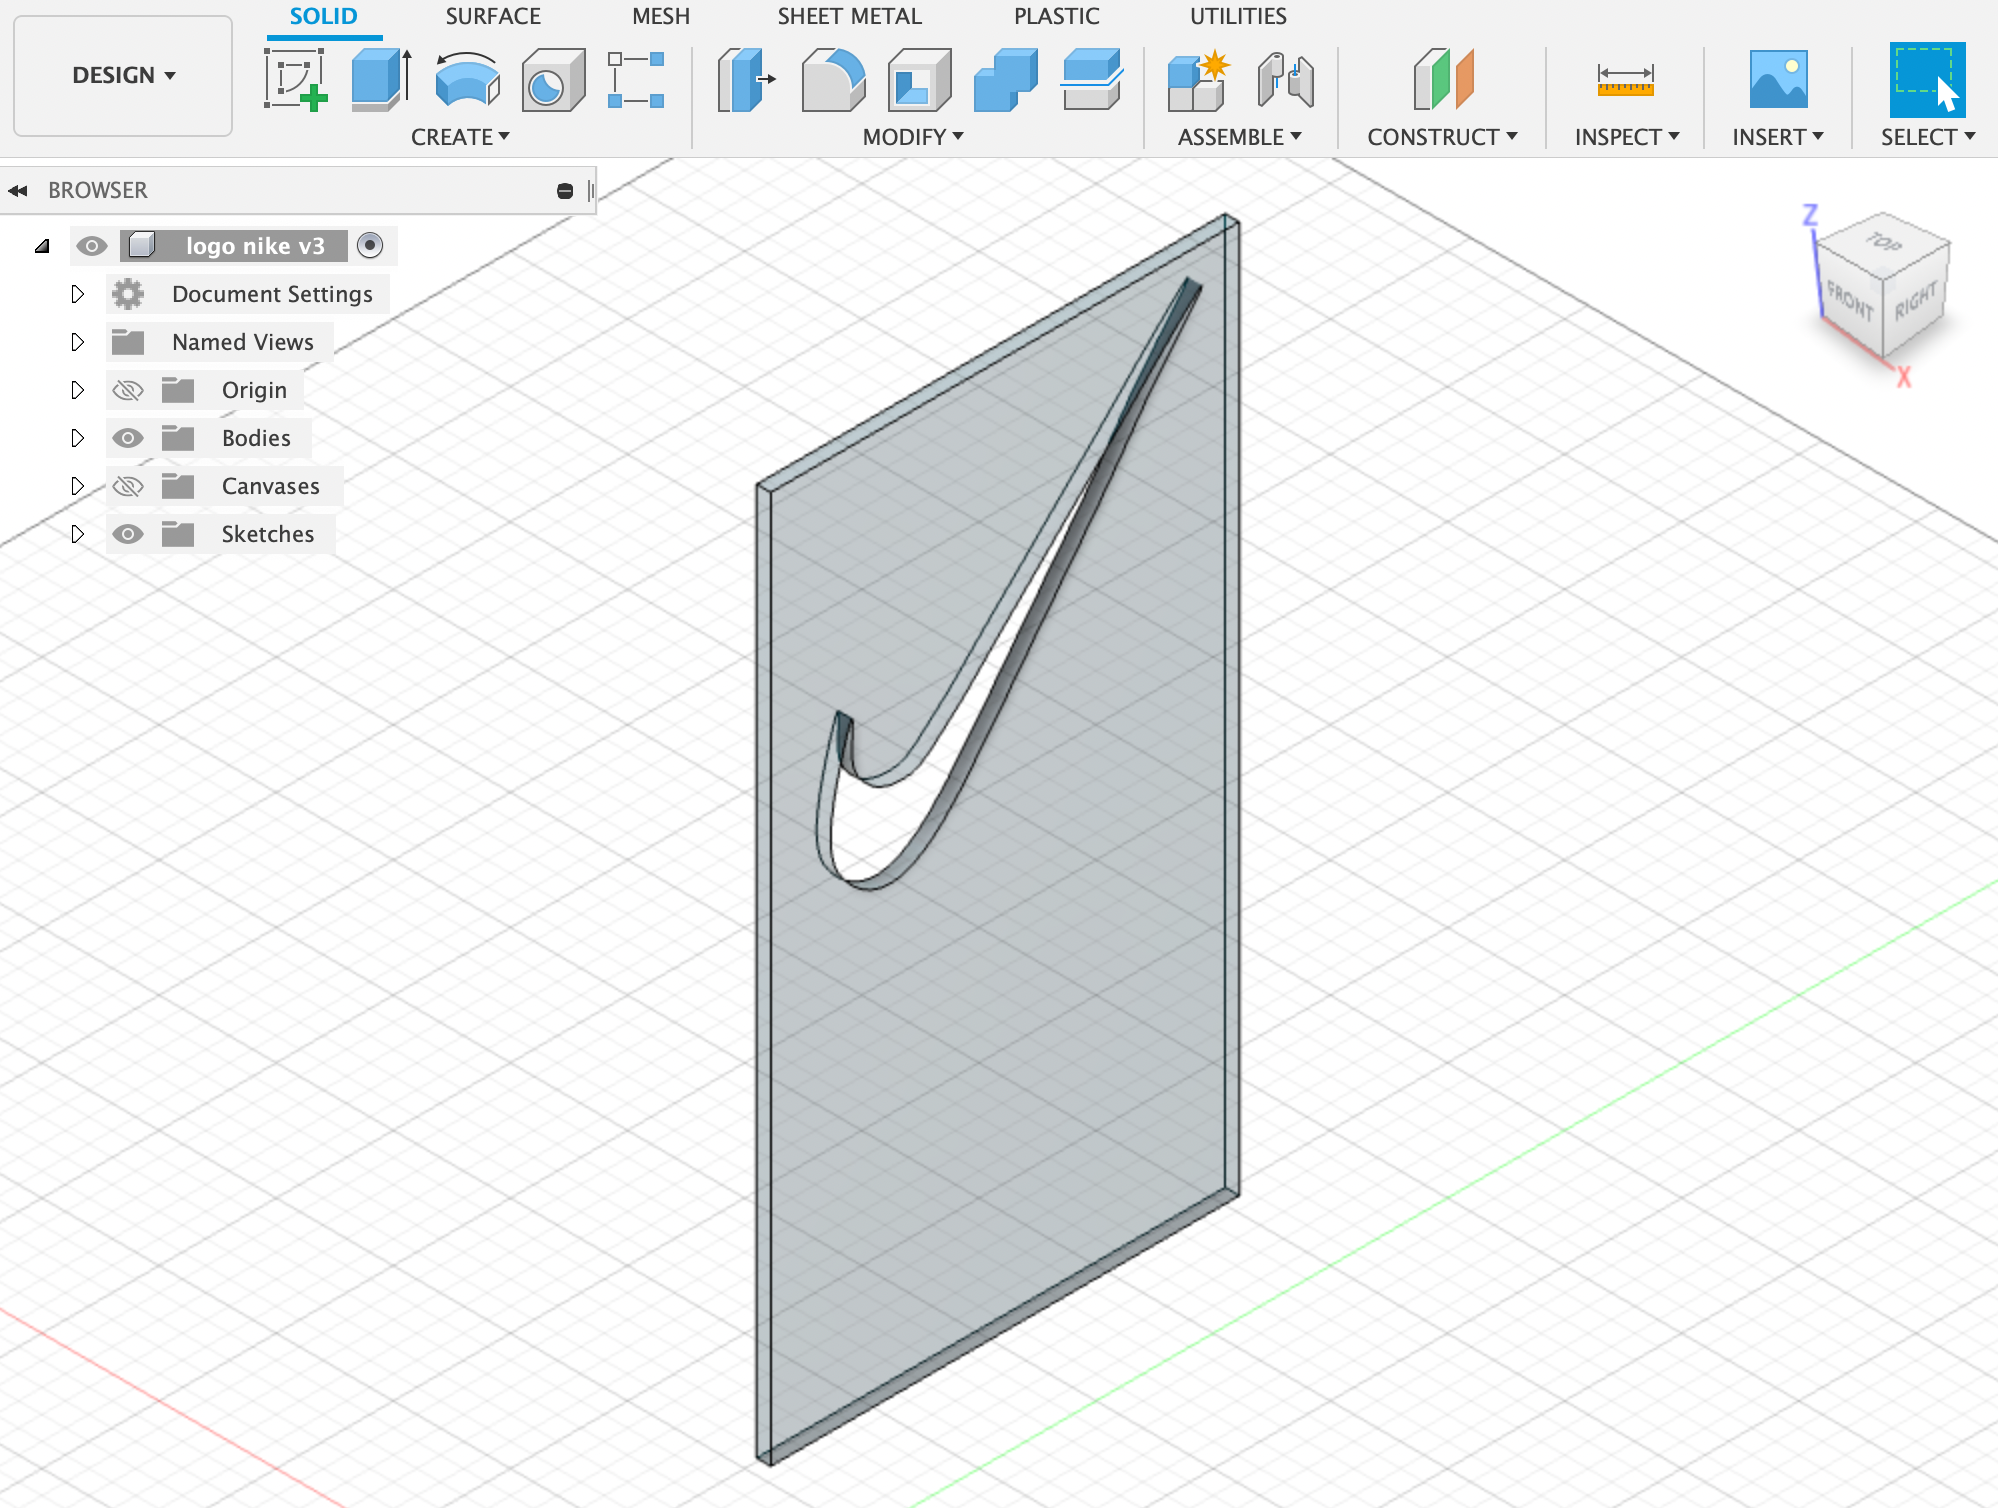1998x1508 pixels.
Task: Click the Named Views folder icon
Action: click(128, 342)
